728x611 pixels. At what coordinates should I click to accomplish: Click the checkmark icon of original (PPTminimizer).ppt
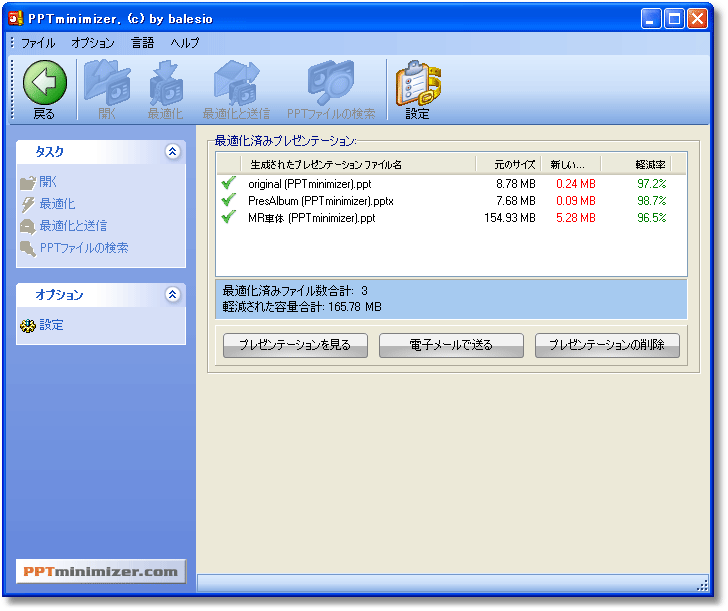pyautogui.click(x=228, y=183)
